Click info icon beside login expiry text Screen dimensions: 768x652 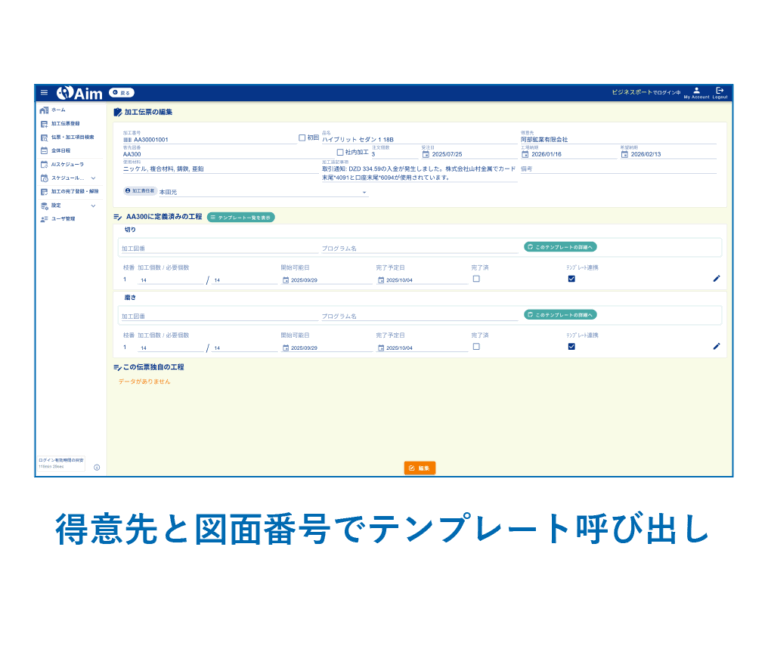pos(97,467)
